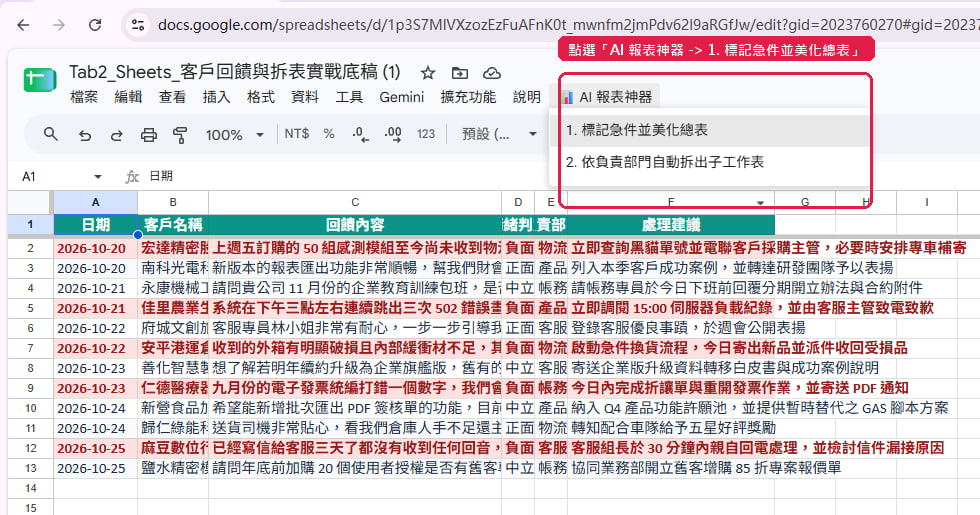Open column F header dropdown arrow
This screenshot has width=980, height=515.
point(760,202)
